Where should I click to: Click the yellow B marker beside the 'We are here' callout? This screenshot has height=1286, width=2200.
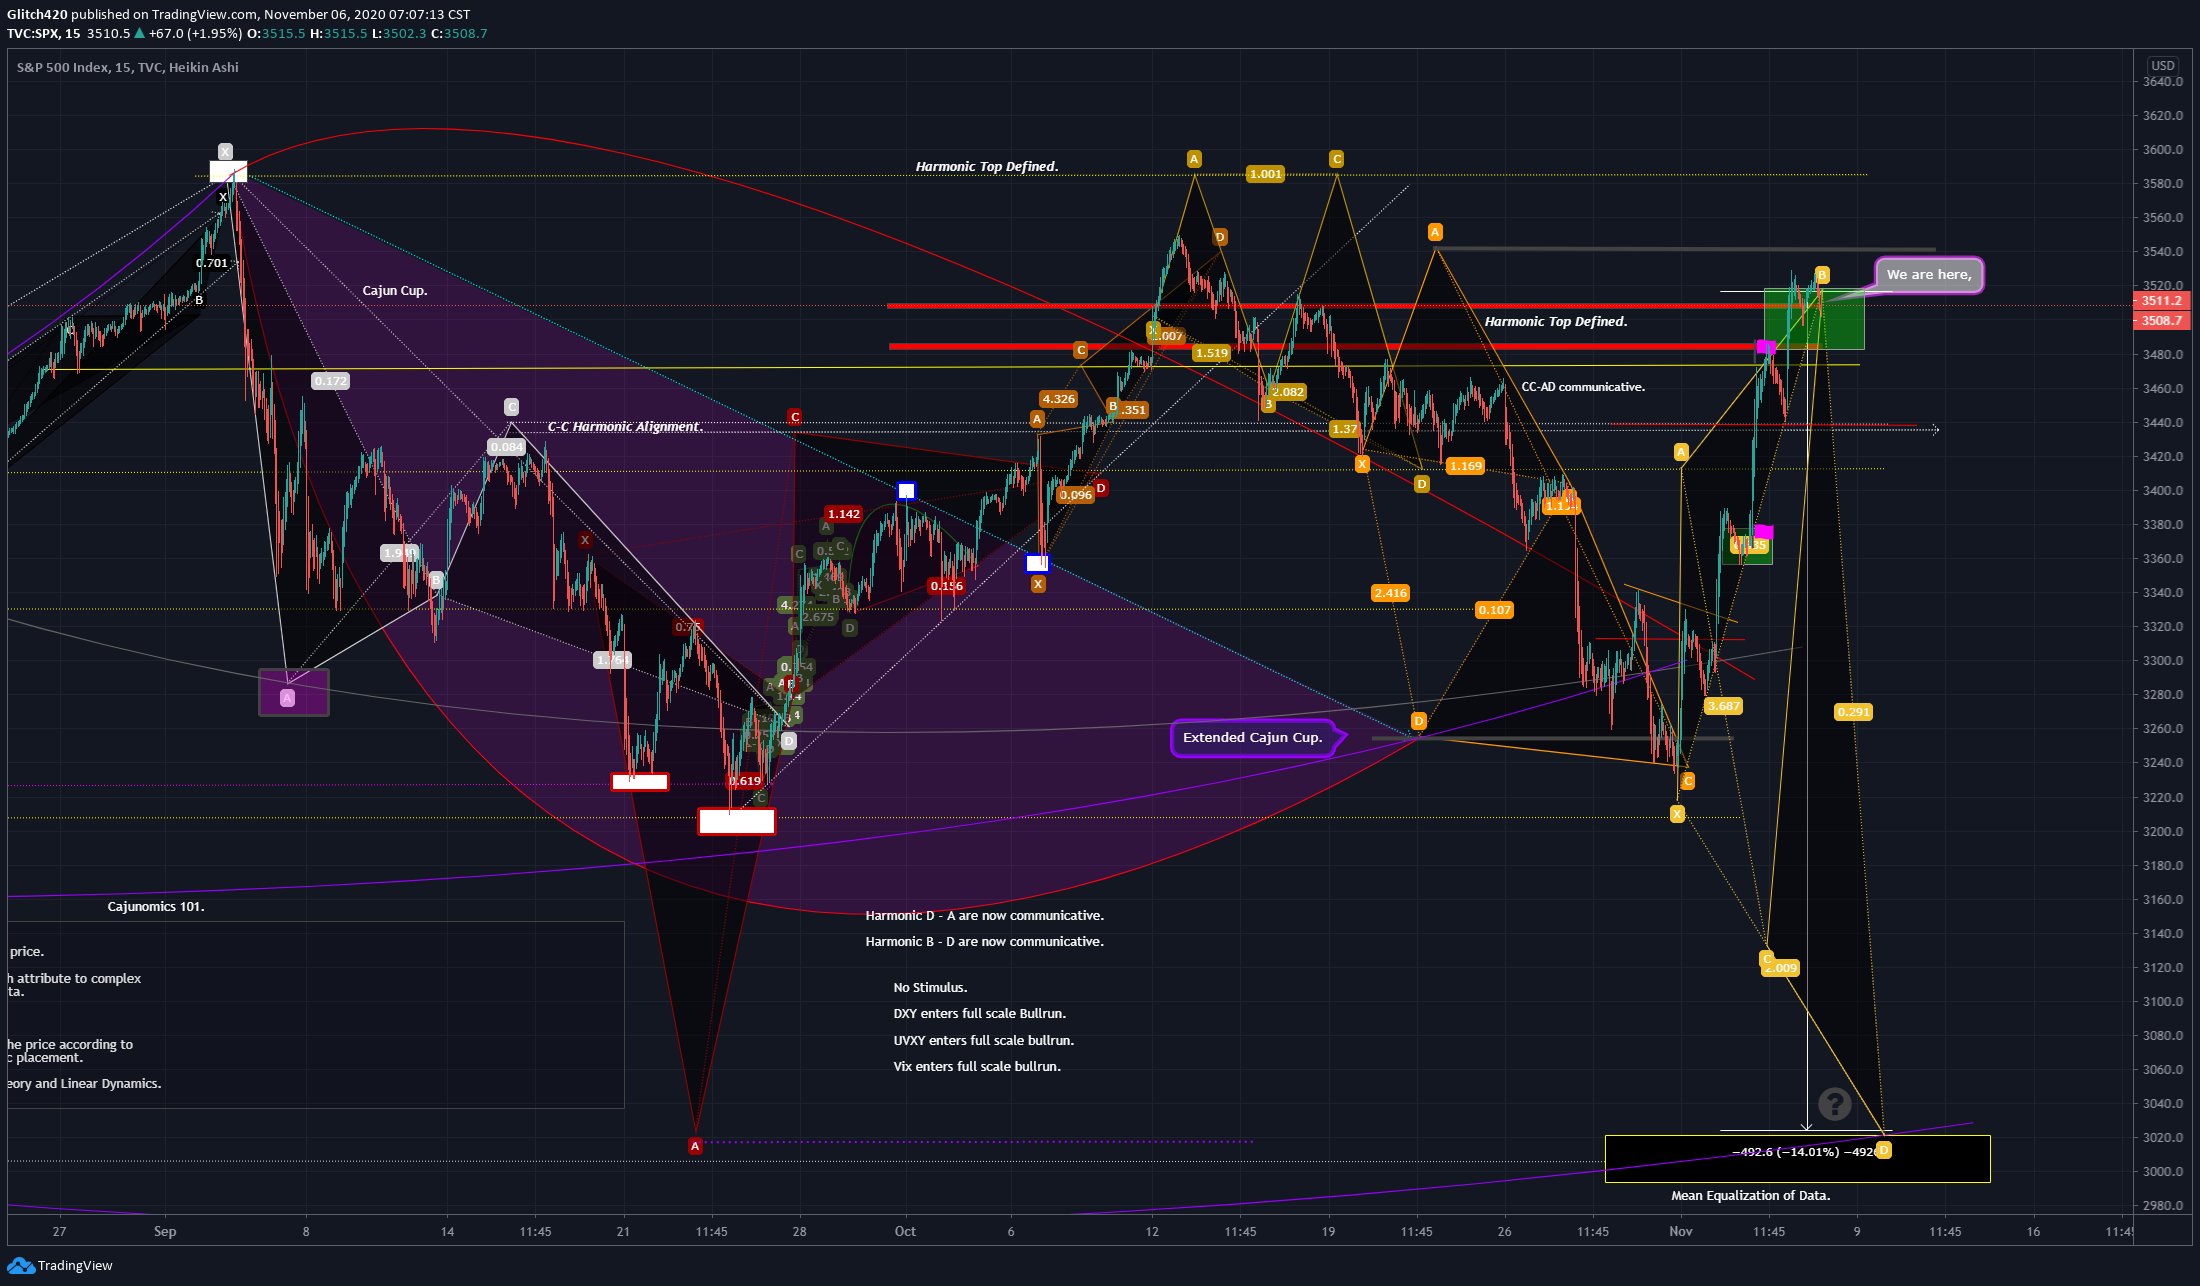coord(1822,275)
